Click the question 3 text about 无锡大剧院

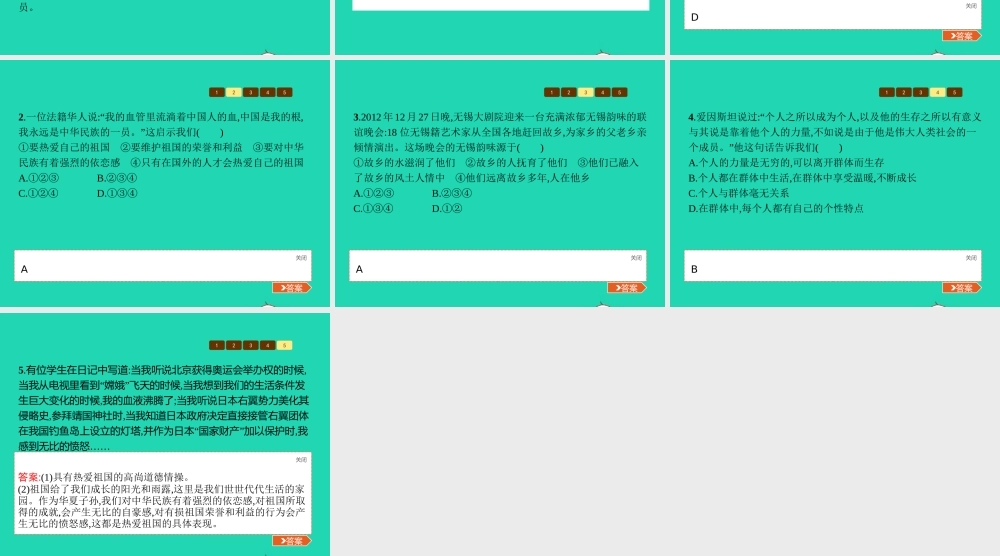500,132
